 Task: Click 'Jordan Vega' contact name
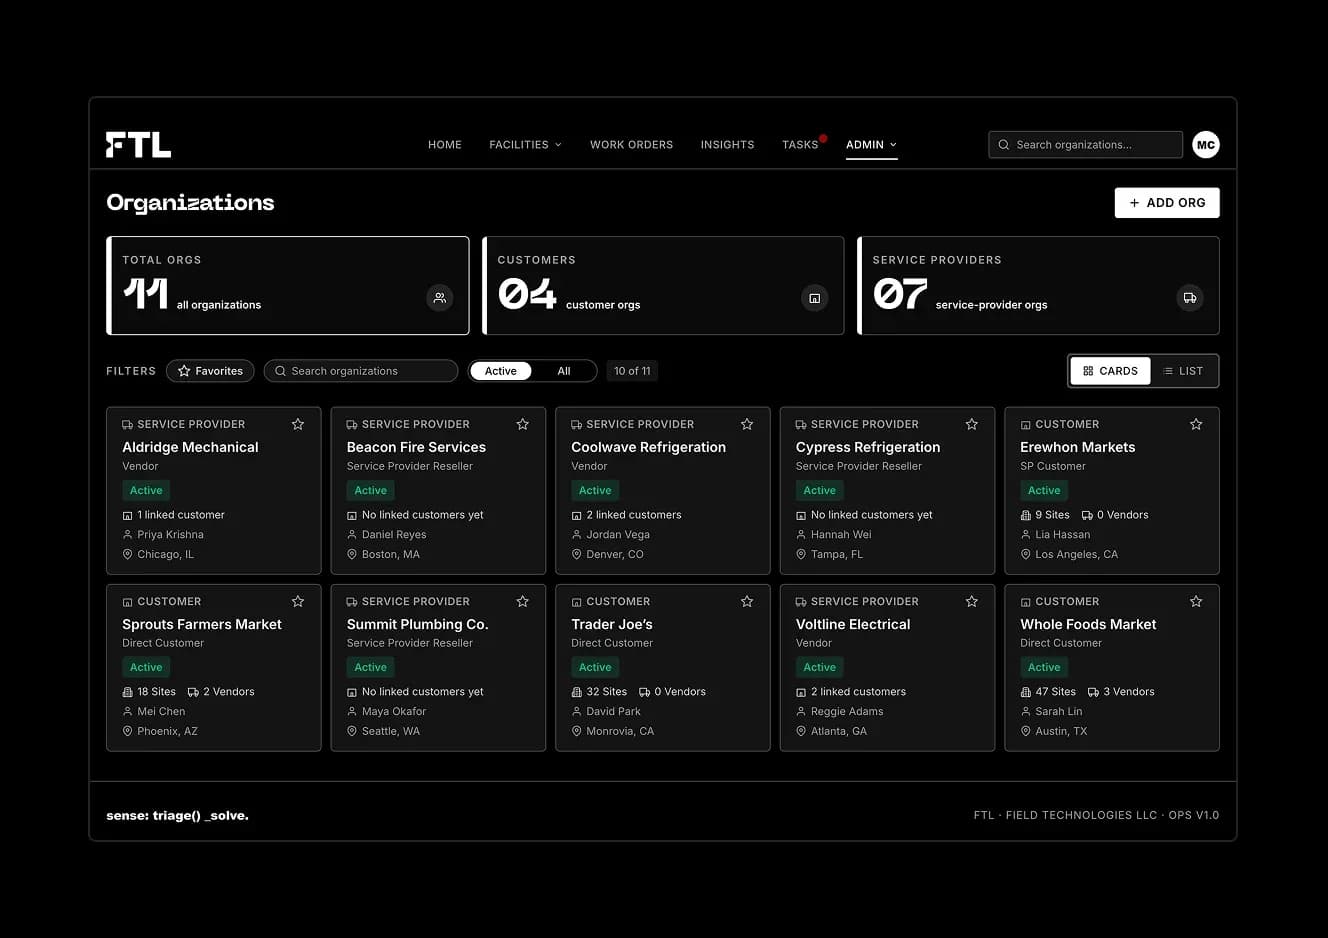pos(618,535)
